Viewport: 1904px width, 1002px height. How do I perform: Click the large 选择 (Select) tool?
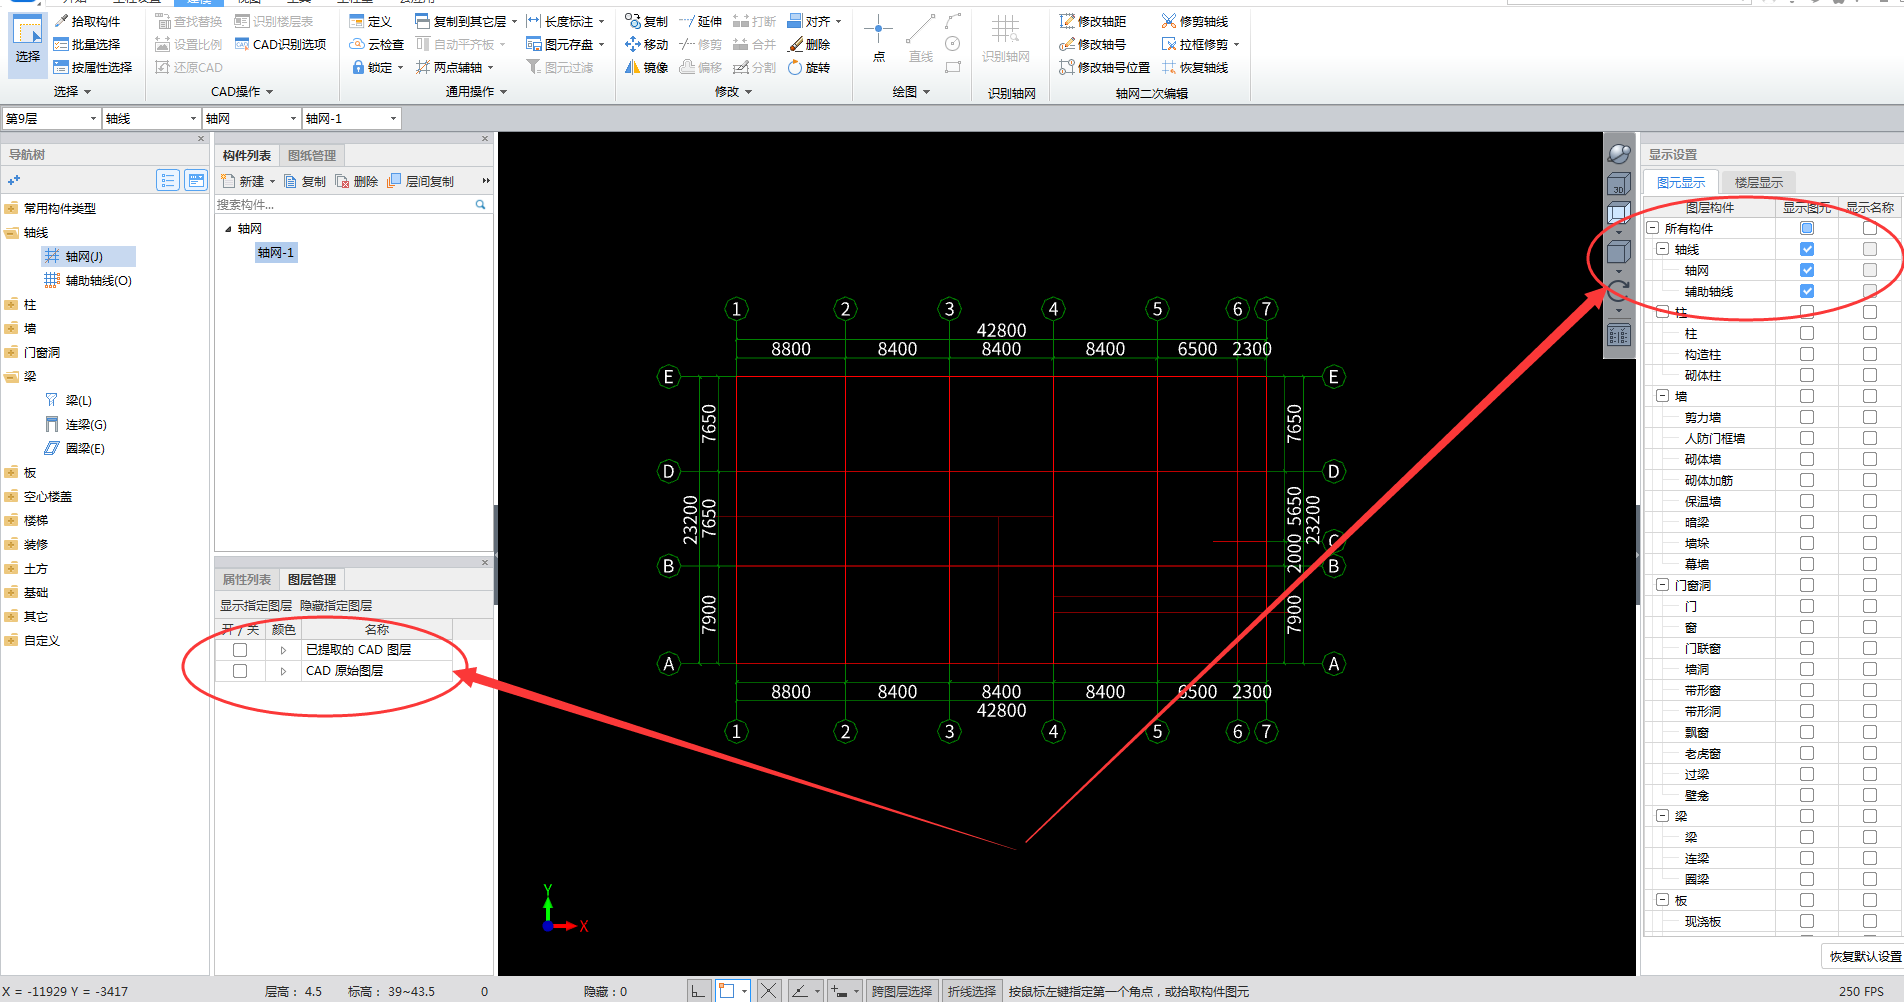[x=27, y=43]
